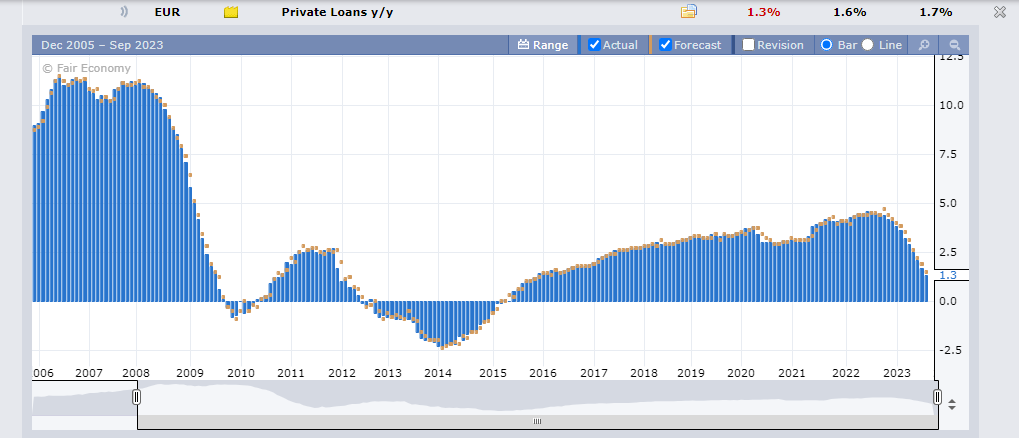Click the forecast value 1.6%
Viewport: 1019px width, 438px height.
[x=850, y=12]
